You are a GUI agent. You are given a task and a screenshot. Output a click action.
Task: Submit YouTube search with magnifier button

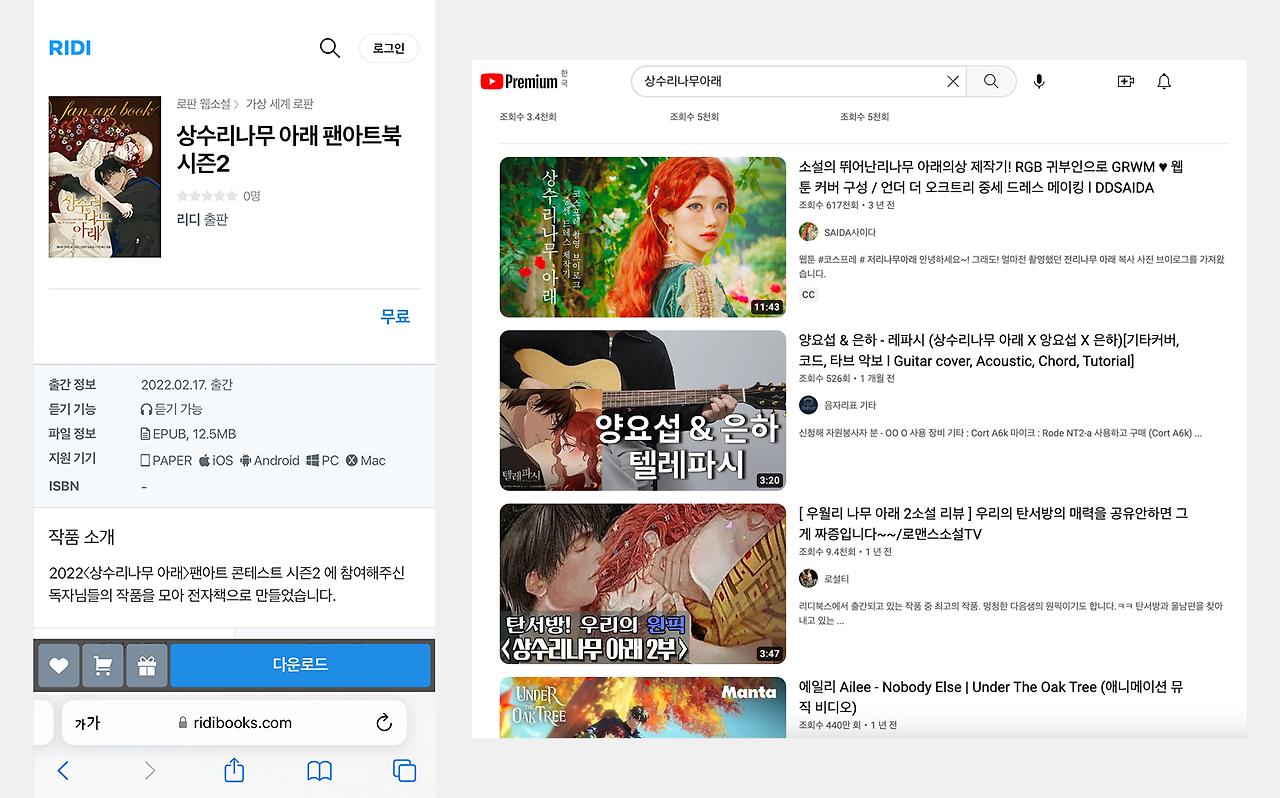click(991, 81)
